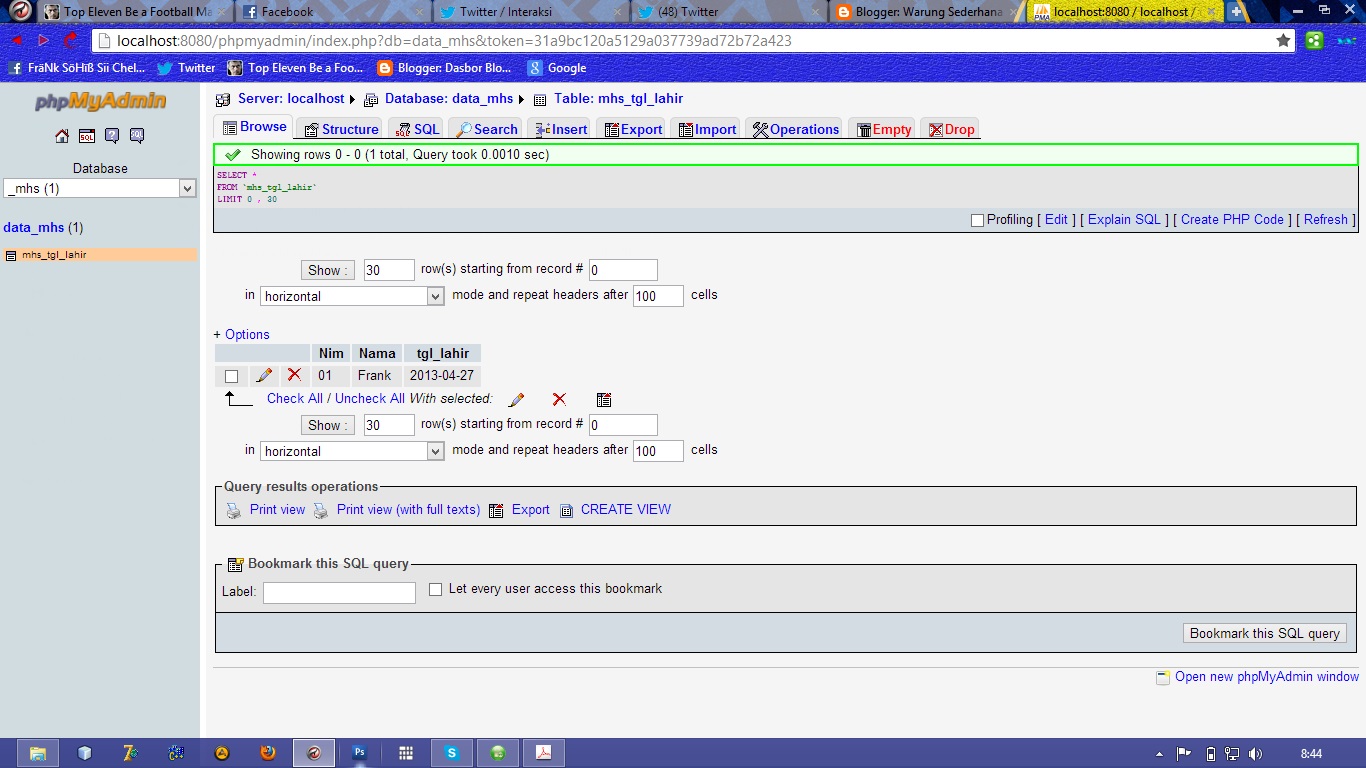
Task: Click Database: data_mhs breadcrumb link
Action: click(x=449, y=98)
